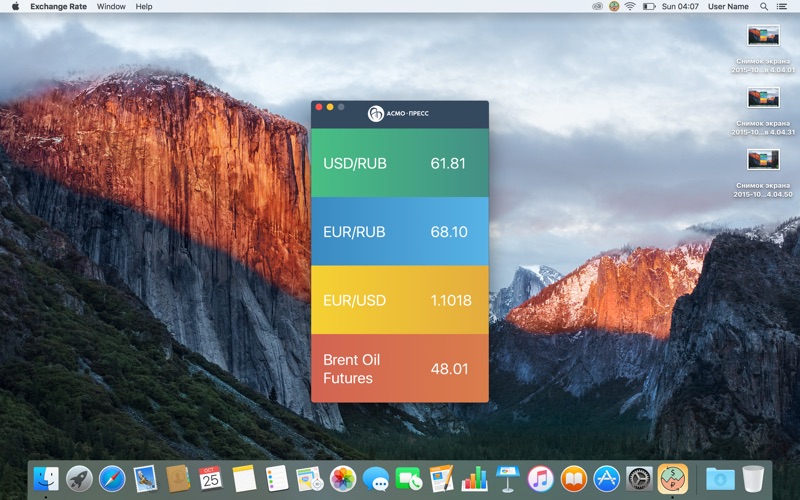Click the yellow EUR/USD tile

coord(399,300)
